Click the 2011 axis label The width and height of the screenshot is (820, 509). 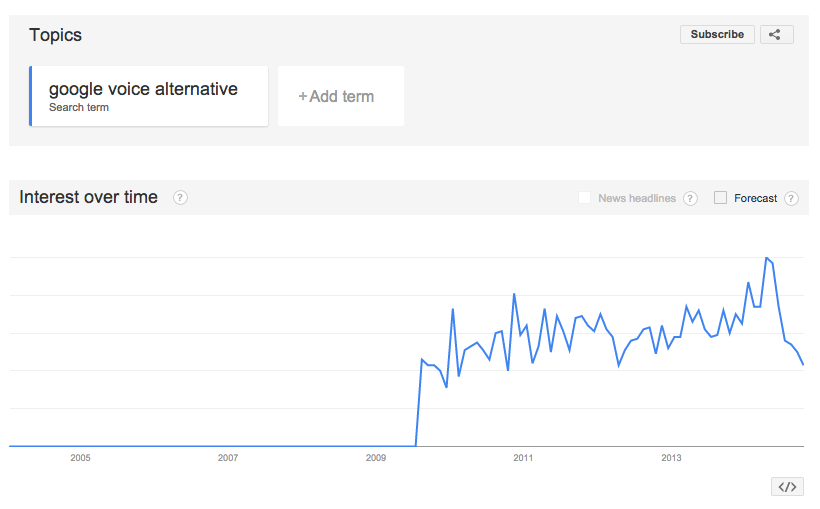[523, 458]
